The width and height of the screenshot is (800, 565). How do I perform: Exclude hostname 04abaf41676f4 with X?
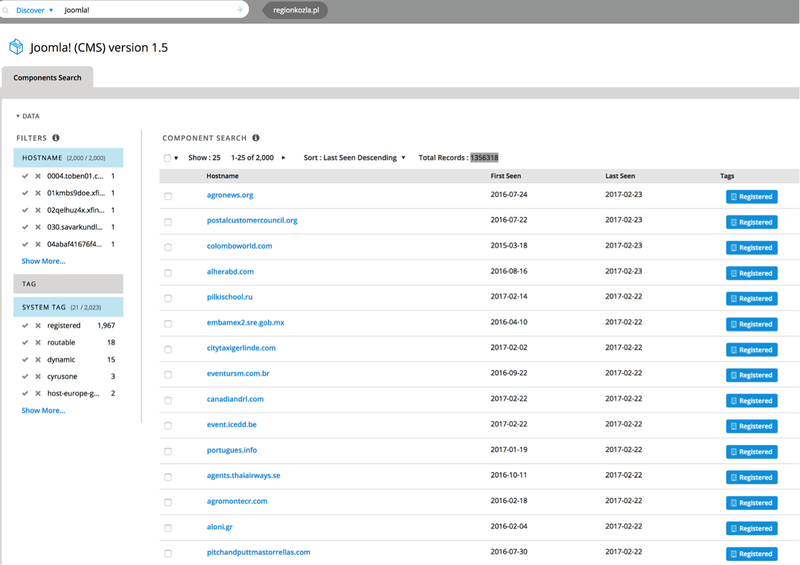coord(38,244)
